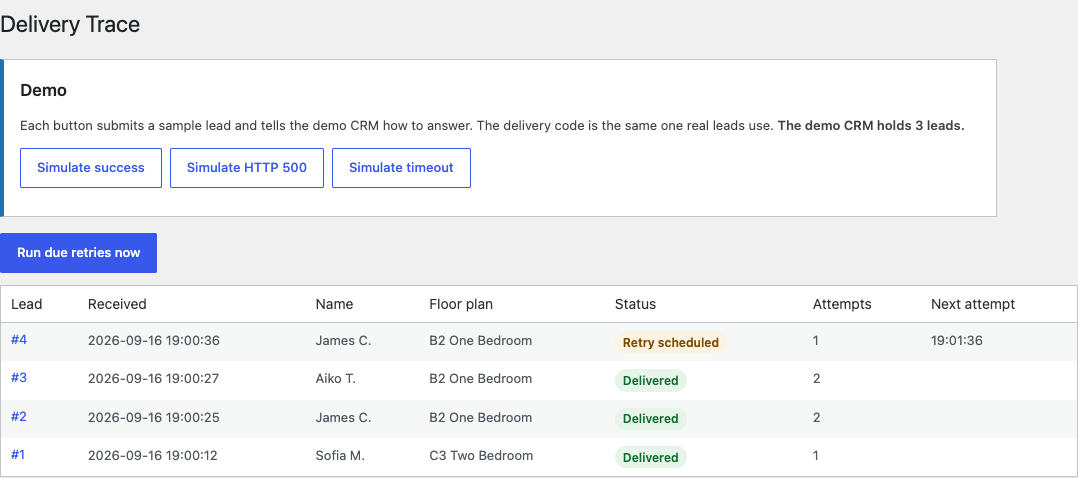Select timestamp 2026-09-16 19:00:25
The image size is (1078, 478).
tap(154, 417)
